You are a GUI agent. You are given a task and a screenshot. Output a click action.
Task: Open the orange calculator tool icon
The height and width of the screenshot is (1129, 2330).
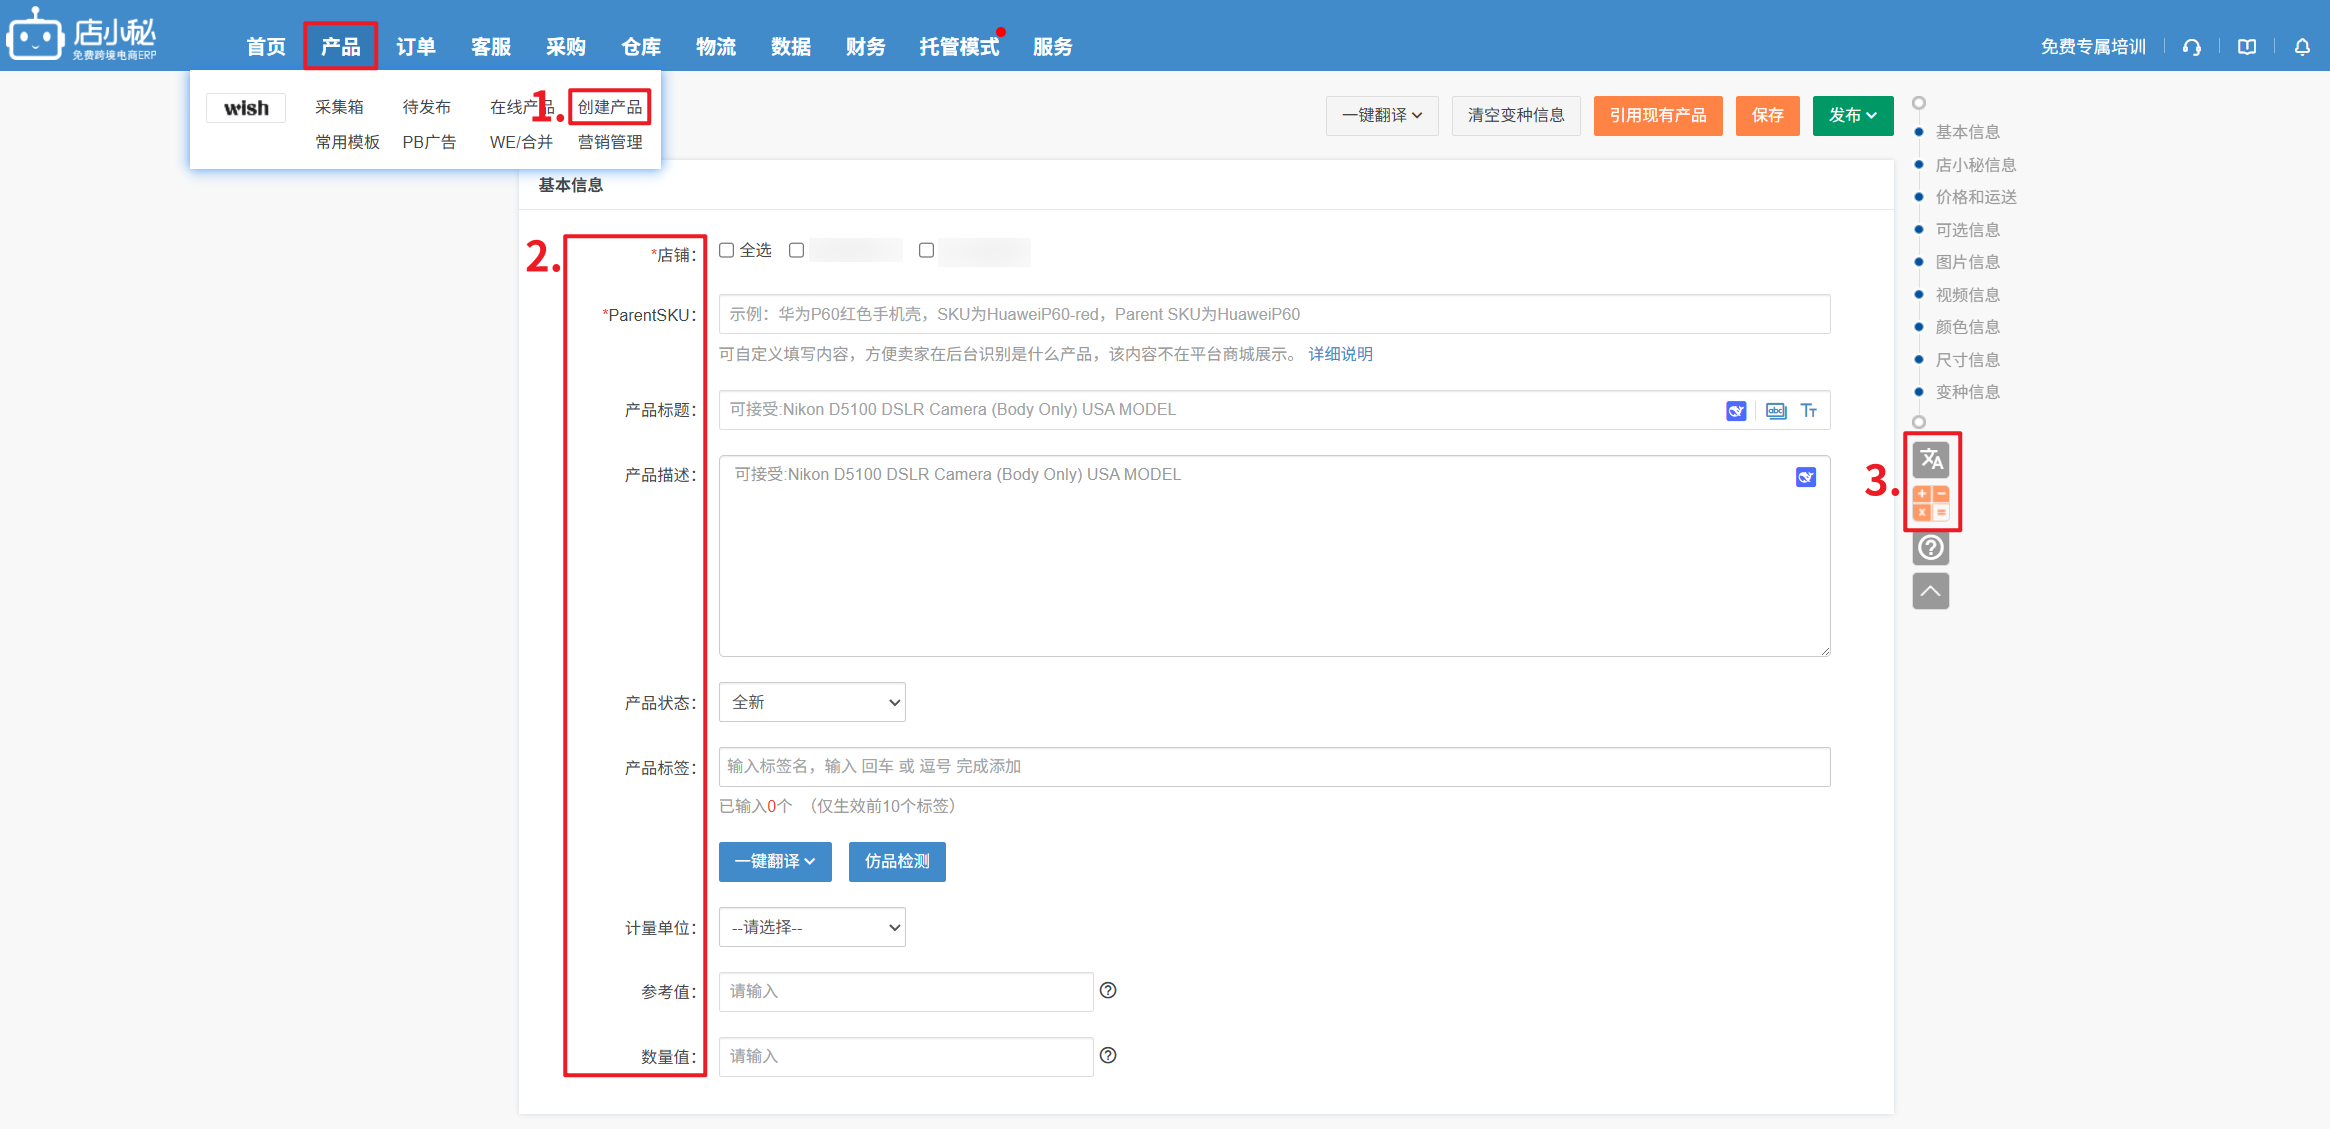tap(1931, 503)
